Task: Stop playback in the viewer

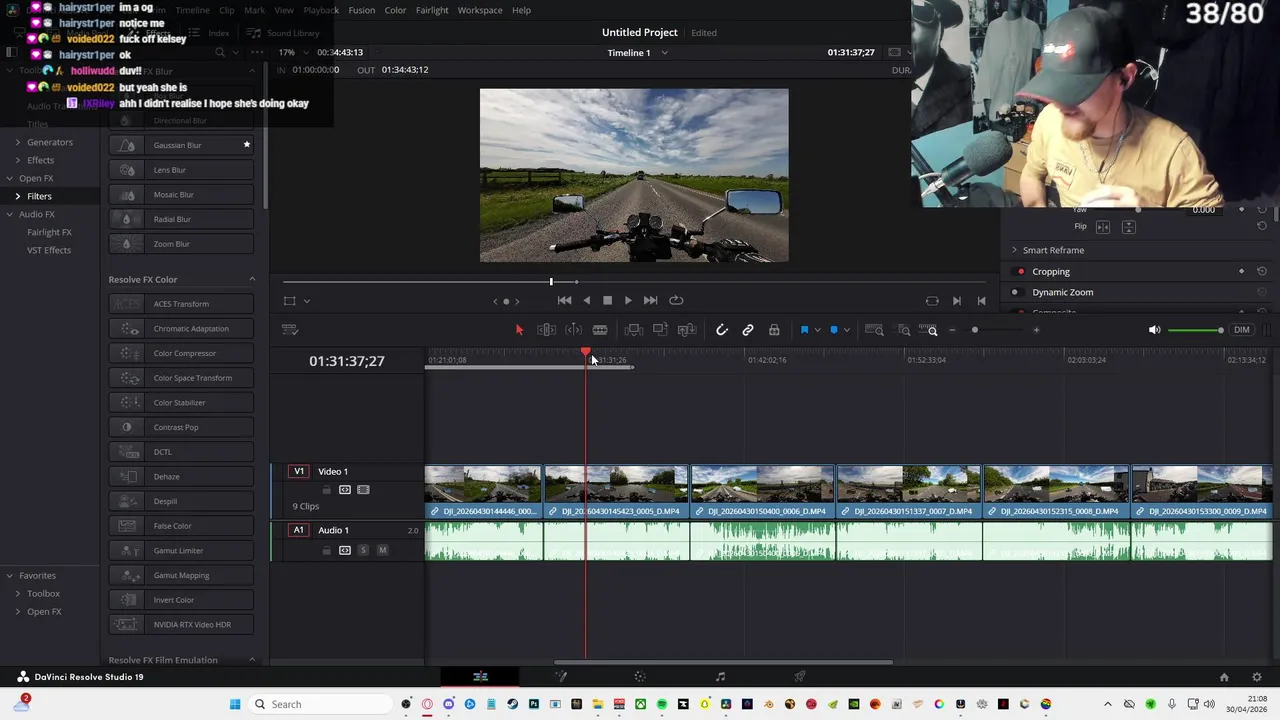Action: coord(607,300)
